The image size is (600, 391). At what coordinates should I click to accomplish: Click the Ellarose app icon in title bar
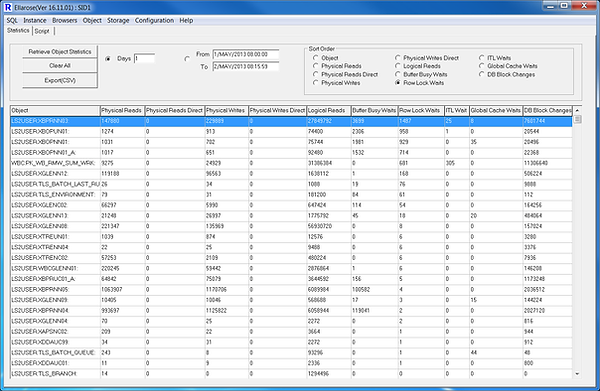click(8, 7)
